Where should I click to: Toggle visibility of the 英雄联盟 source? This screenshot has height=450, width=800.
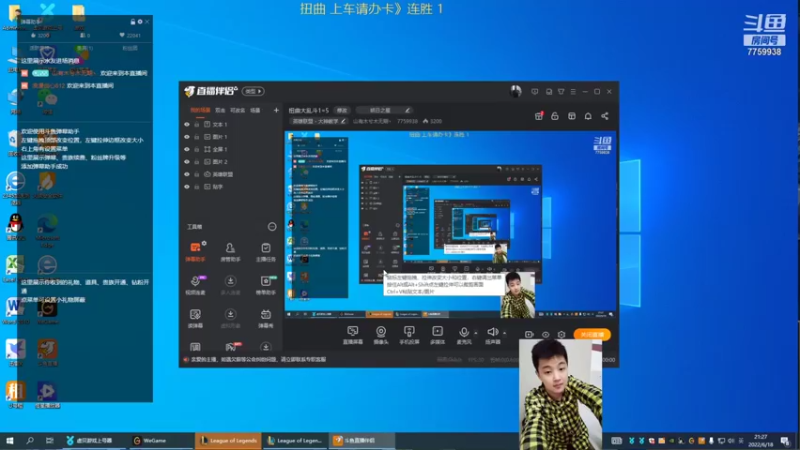(187, 174)
